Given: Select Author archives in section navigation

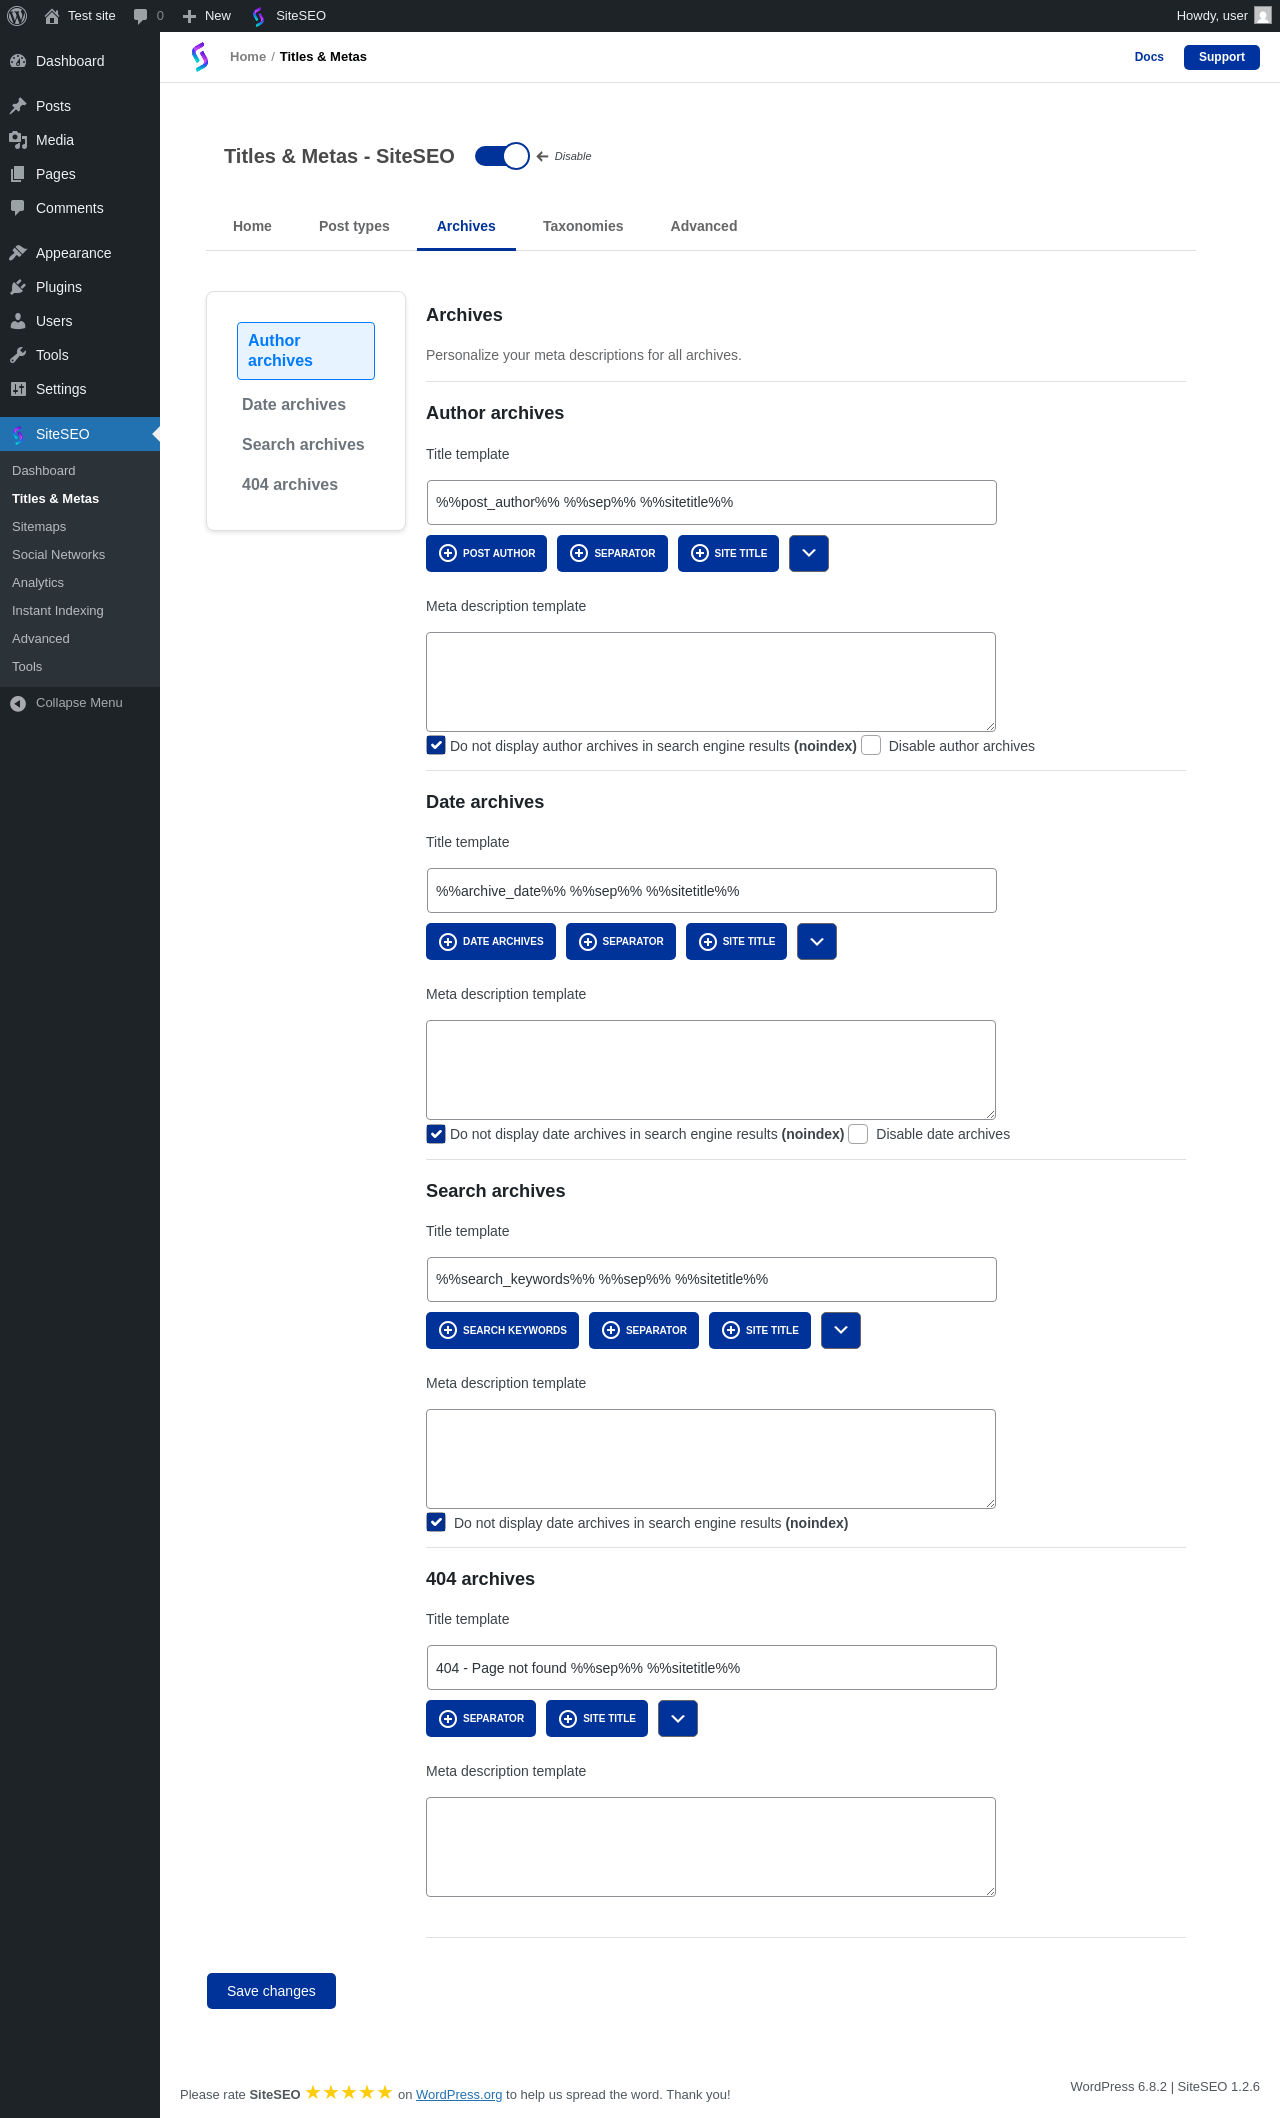Looking at the screenshot, I should (x=306, y=351).
